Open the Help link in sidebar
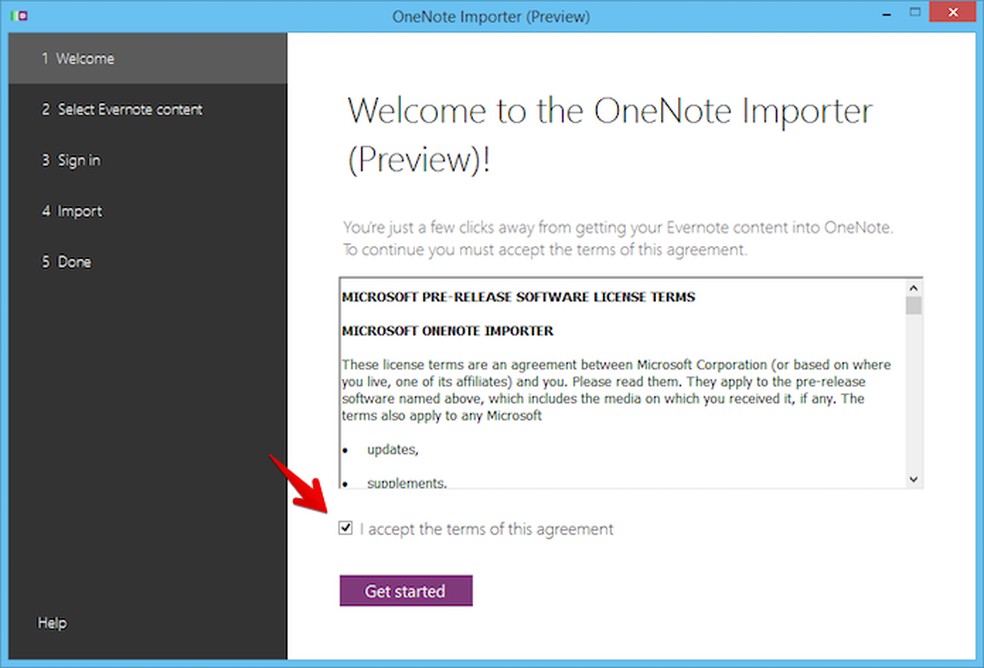 click(52, 623)
